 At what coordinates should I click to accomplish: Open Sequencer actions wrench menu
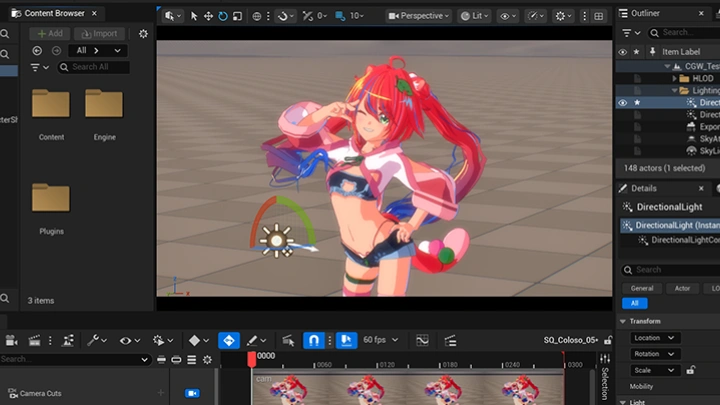coord(97,341)
